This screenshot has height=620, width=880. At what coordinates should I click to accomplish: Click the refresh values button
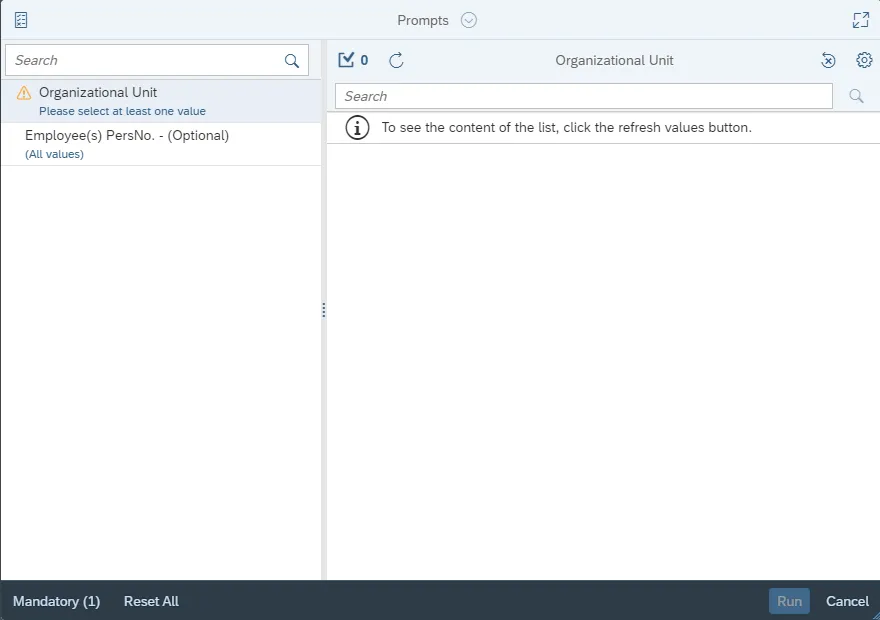396,60
